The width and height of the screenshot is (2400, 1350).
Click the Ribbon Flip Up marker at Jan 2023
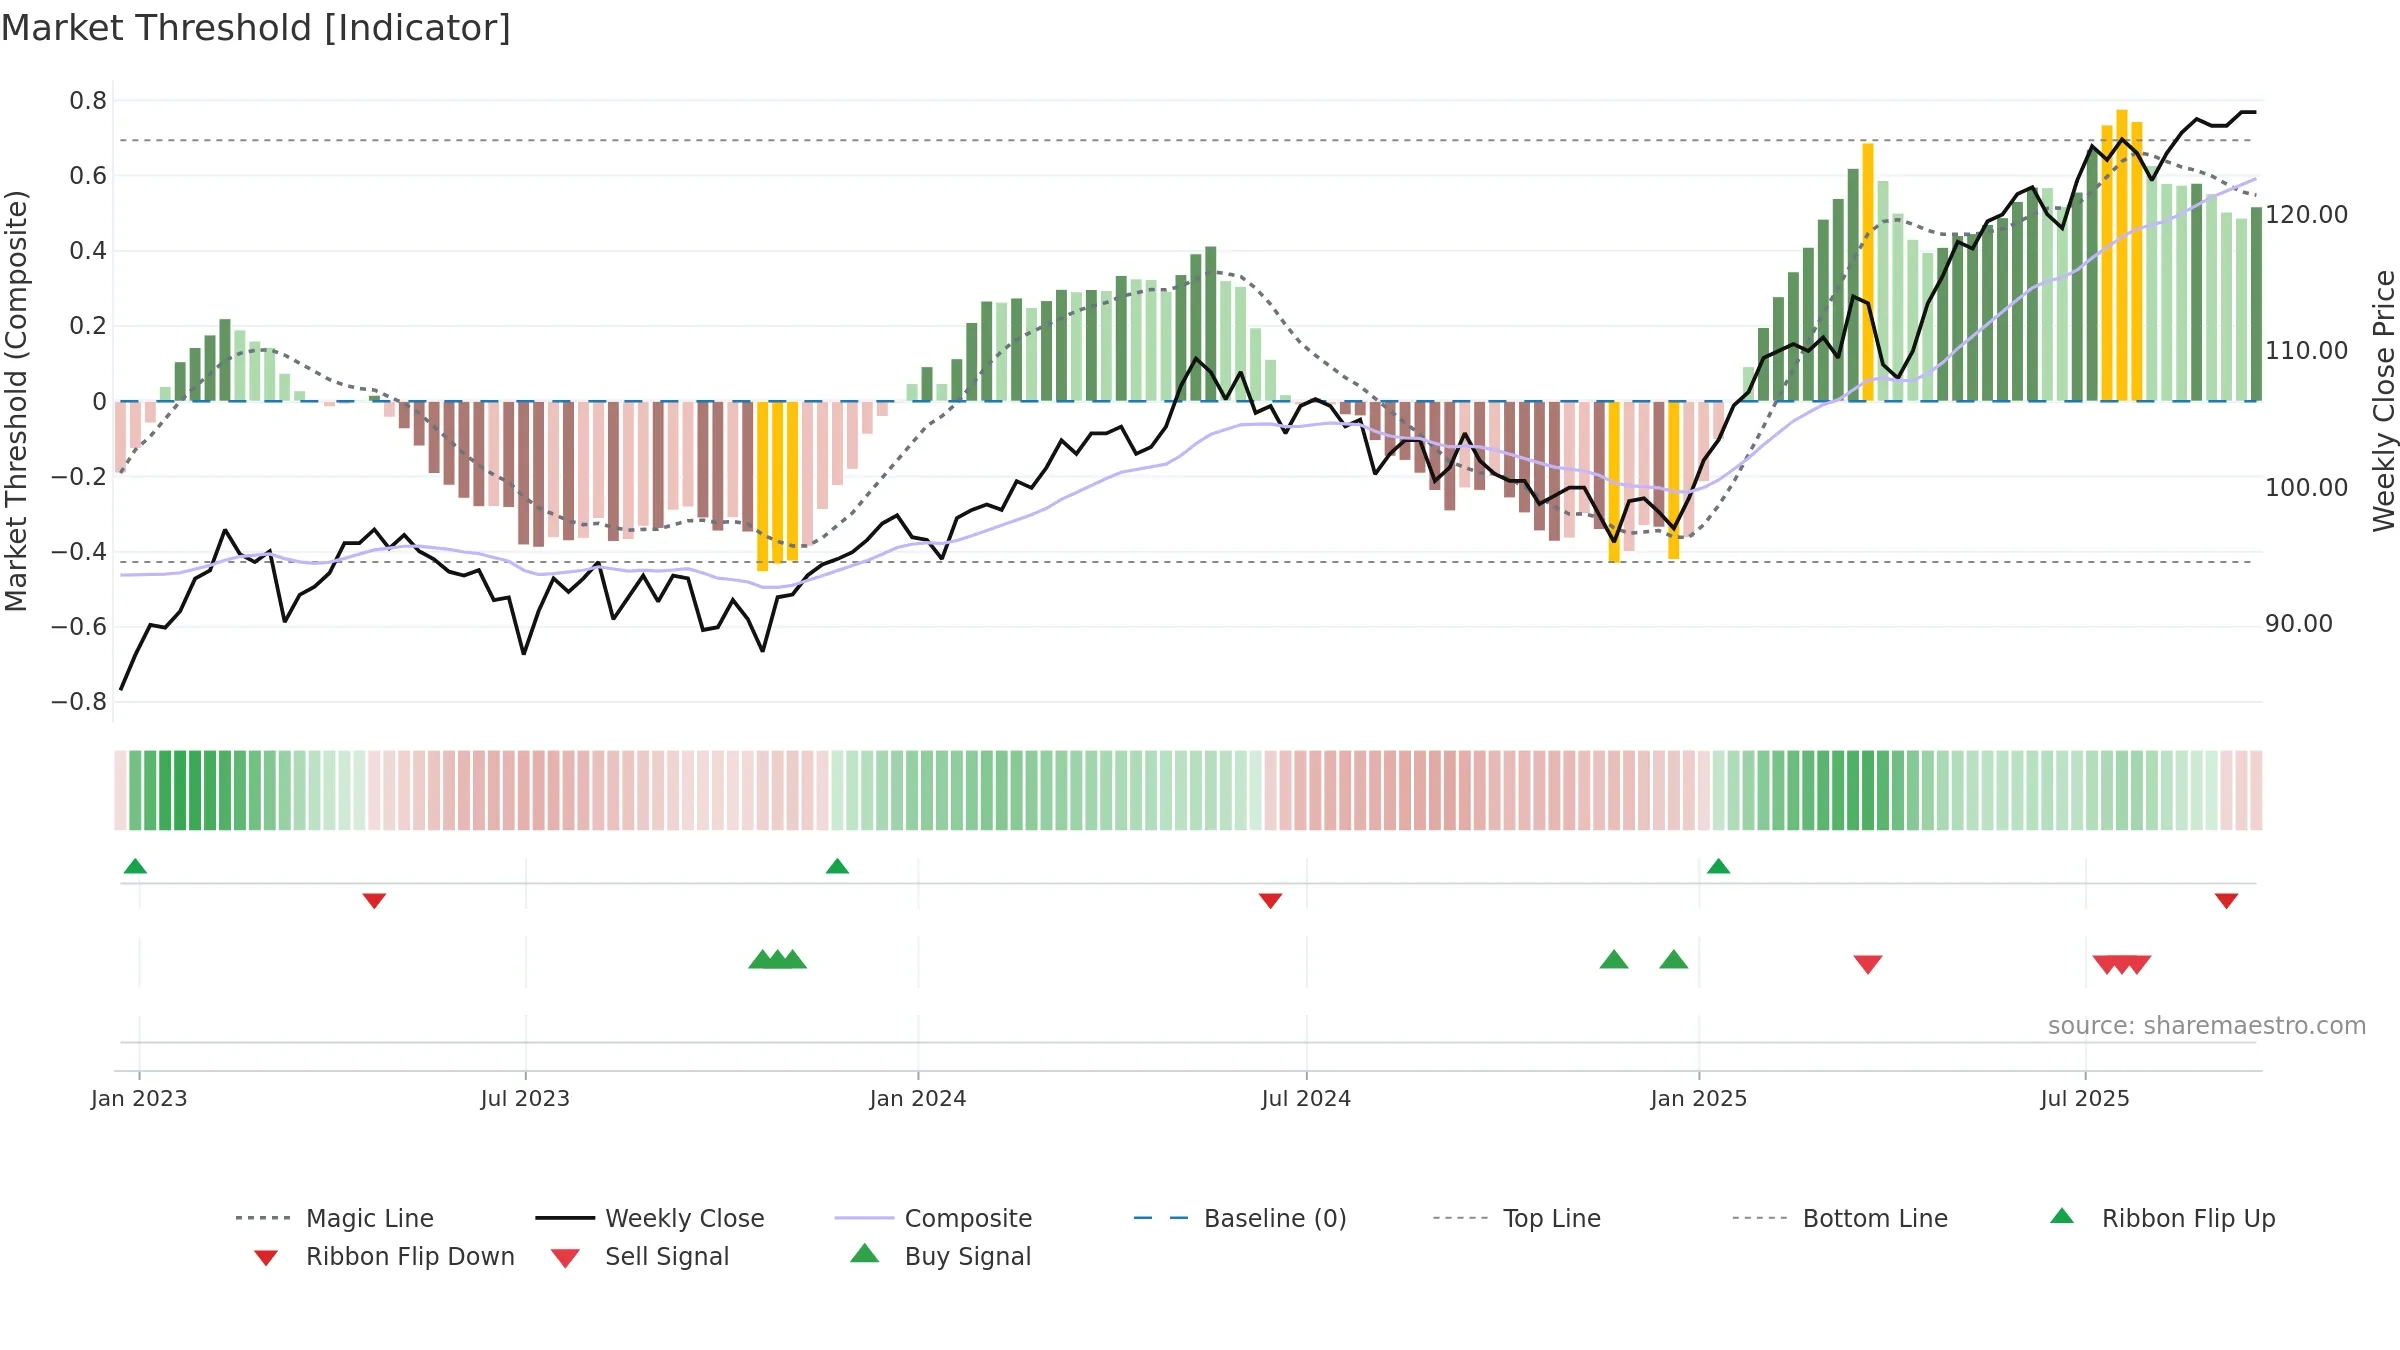[135, 866]
